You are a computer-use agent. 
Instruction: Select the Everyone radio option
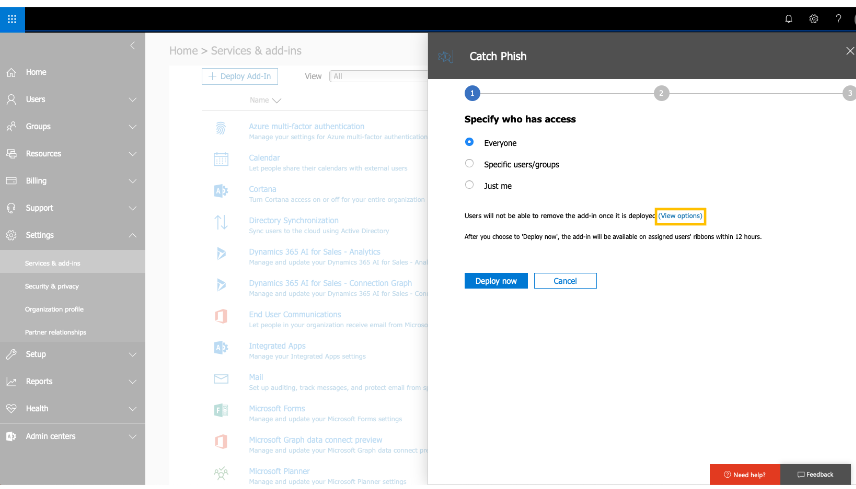pyautogui.click(x=469, y=142)
